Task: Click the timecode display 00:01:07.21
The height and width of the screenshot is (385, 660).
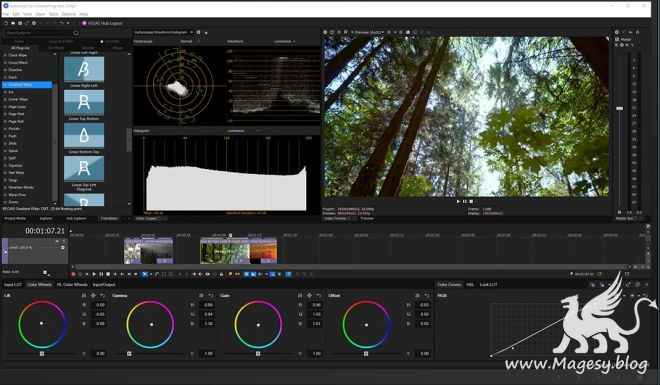Action: [x=45, y=231]
